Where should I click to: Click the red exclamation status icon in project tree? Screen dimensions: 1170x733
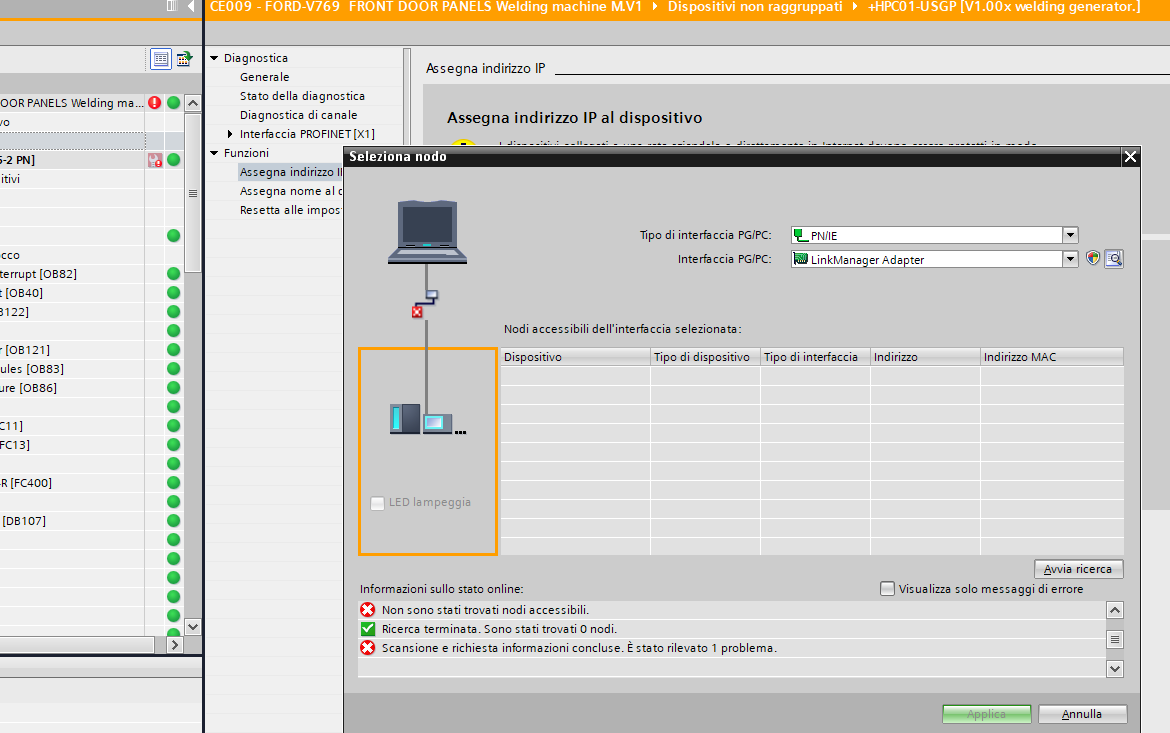tap(154, 103)
